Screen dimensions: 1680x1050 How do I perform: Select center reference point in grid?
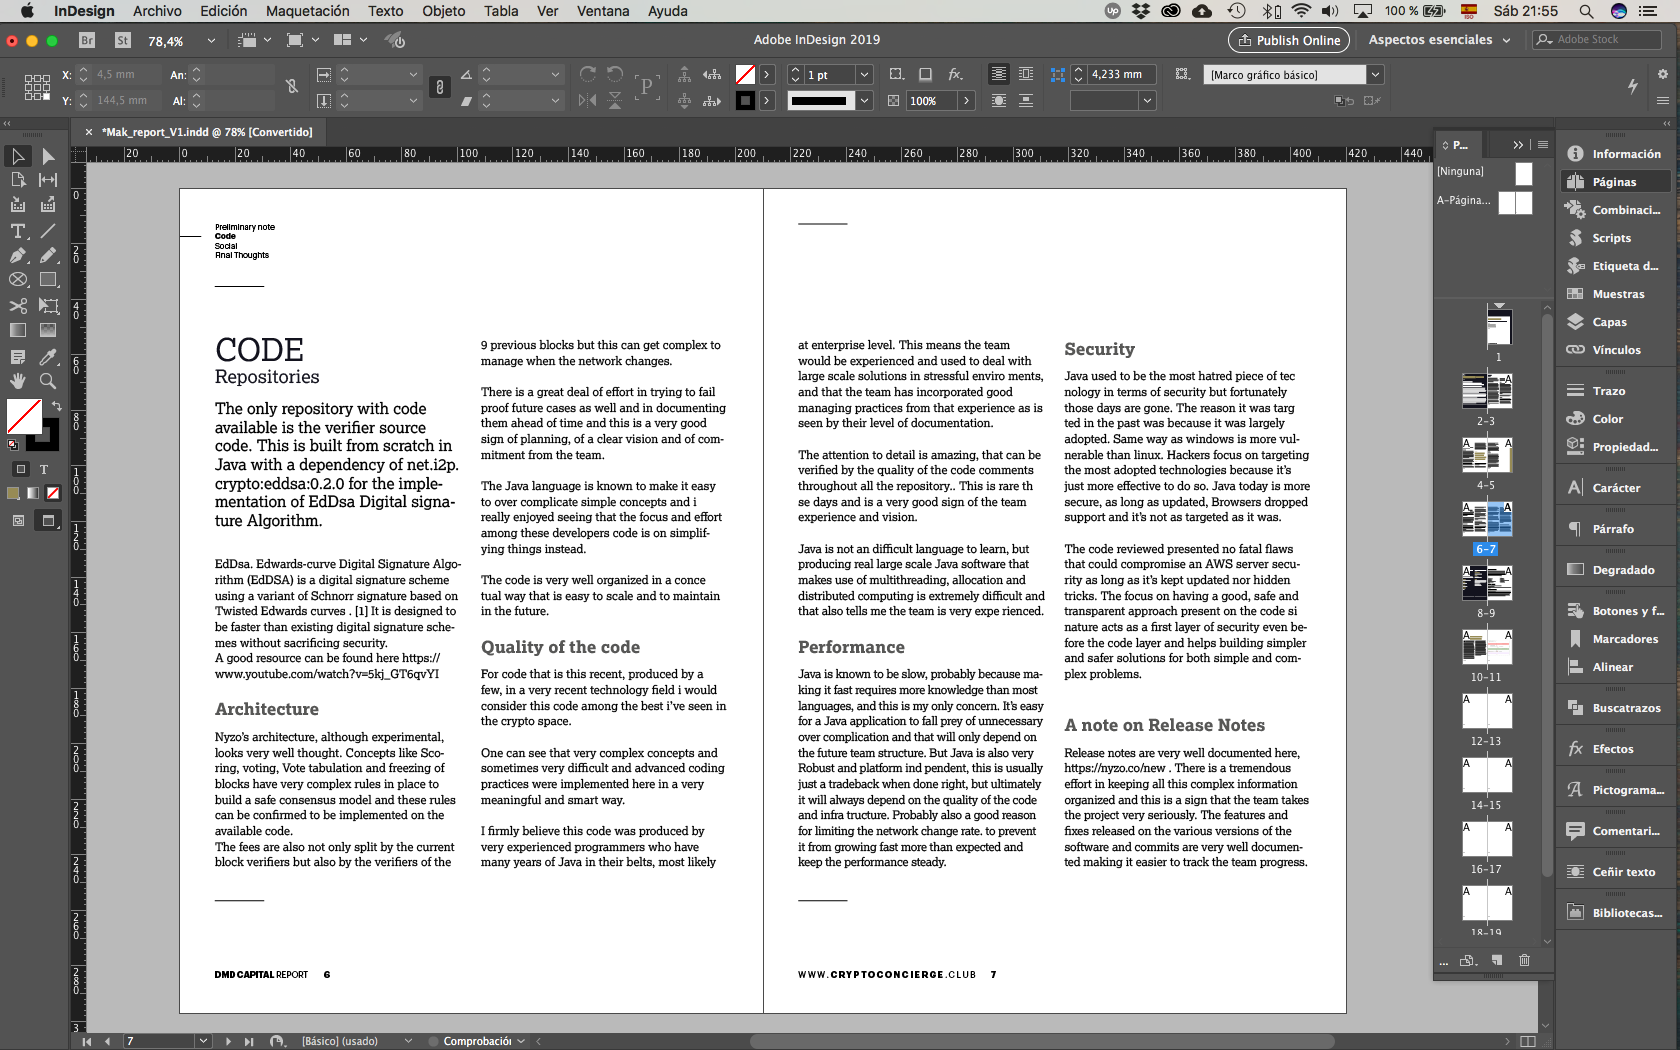[x=37, y=87]
